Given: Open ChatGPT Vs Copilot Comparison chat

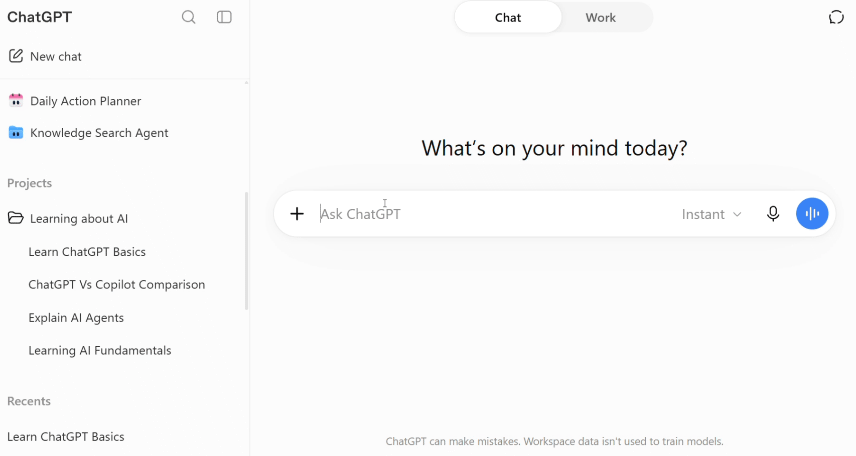Looking at the screenshot, I should click(117, 285).
